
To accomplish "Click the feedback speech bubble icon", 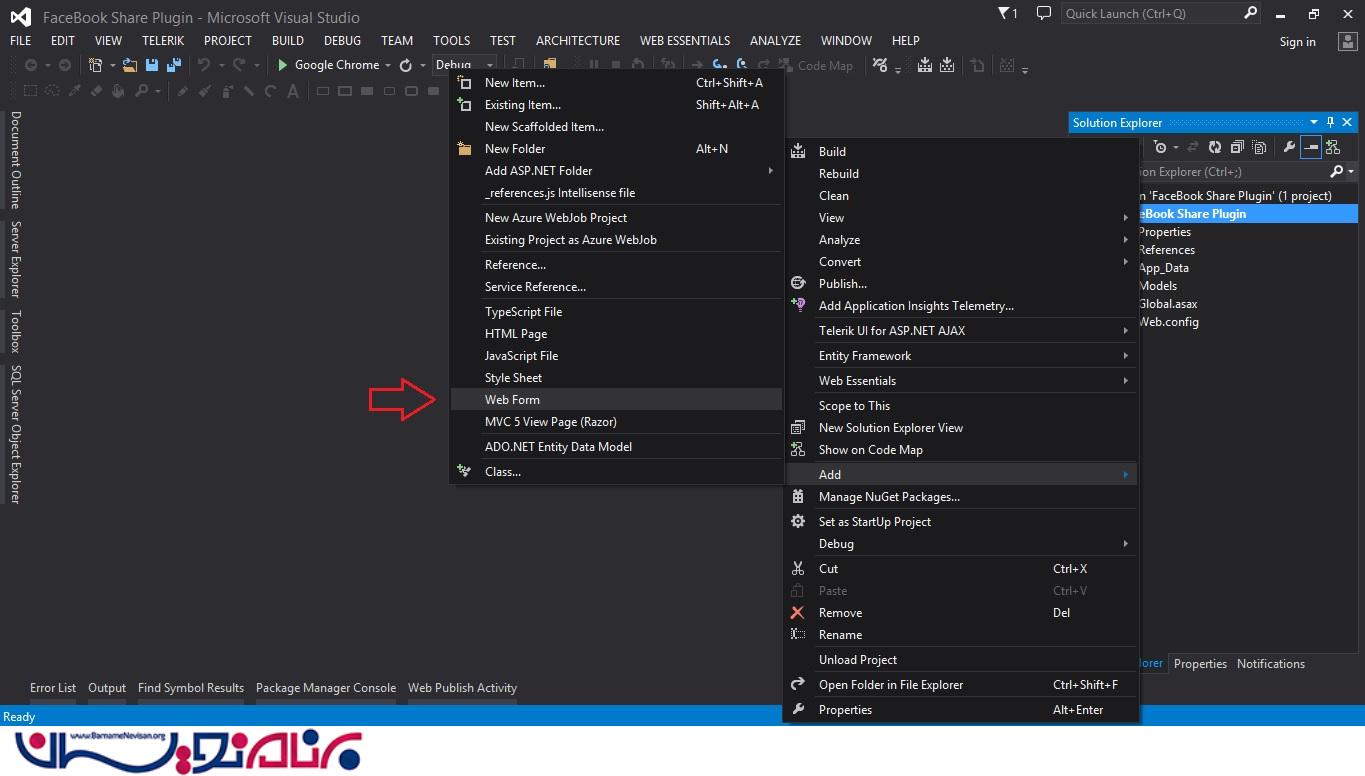I will point(1044,14).
